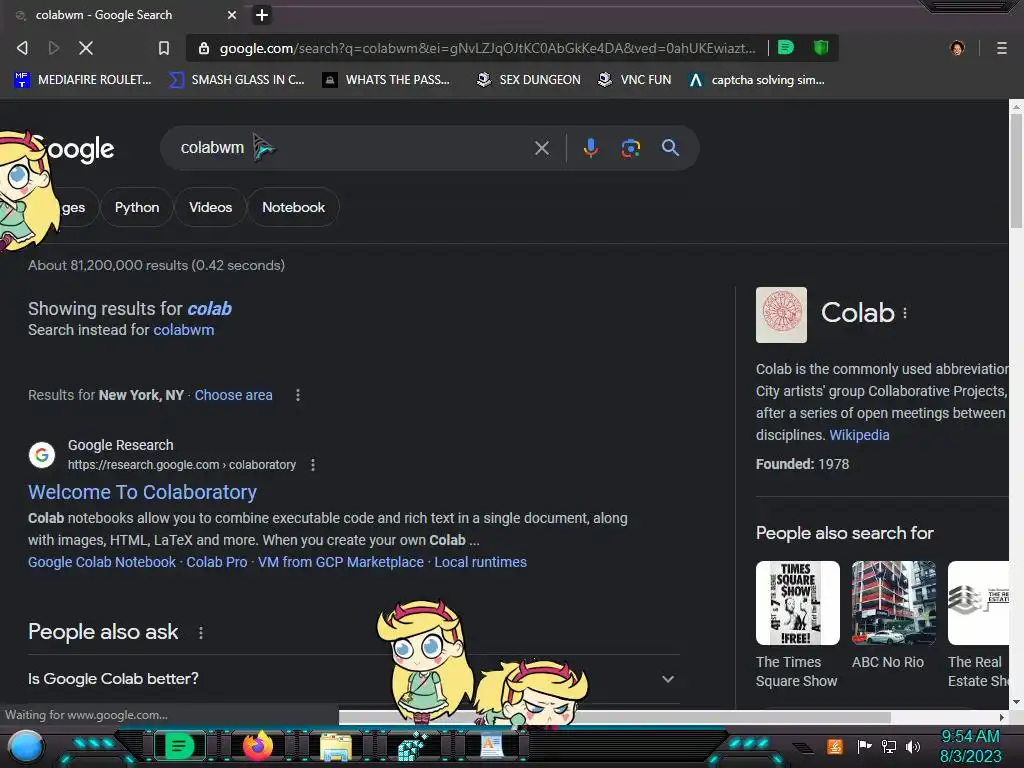
Task: Clear the search box with the X
Action: [x=541, y=148]
